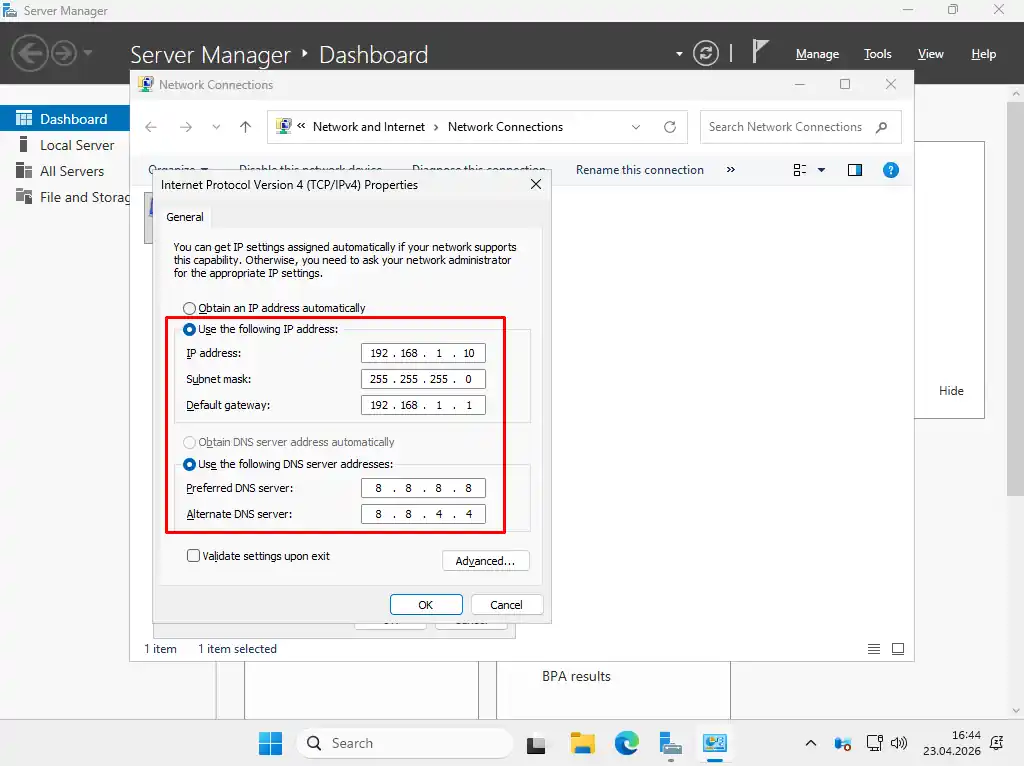The image size is (1024, 766).
Task: Click the Server Manager back arrow
Action: click(29, 53)
